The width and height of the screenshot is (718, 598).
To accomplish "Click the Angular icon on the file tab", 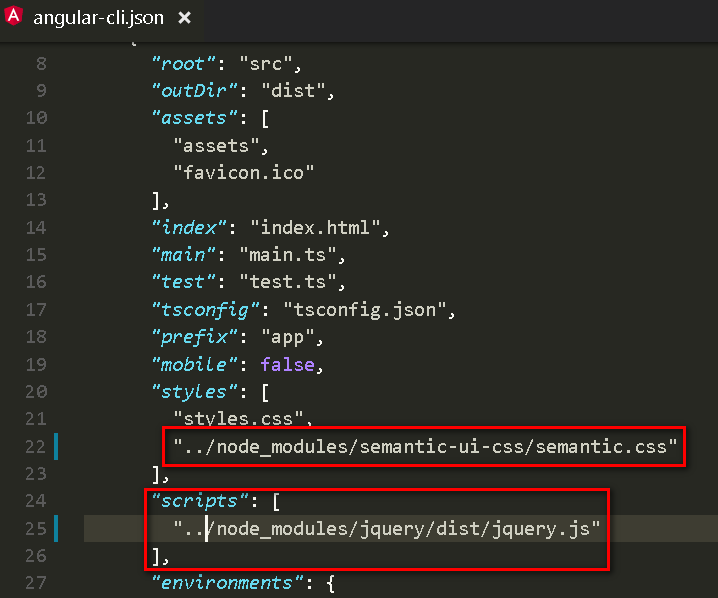I will (x=14, y=16).
